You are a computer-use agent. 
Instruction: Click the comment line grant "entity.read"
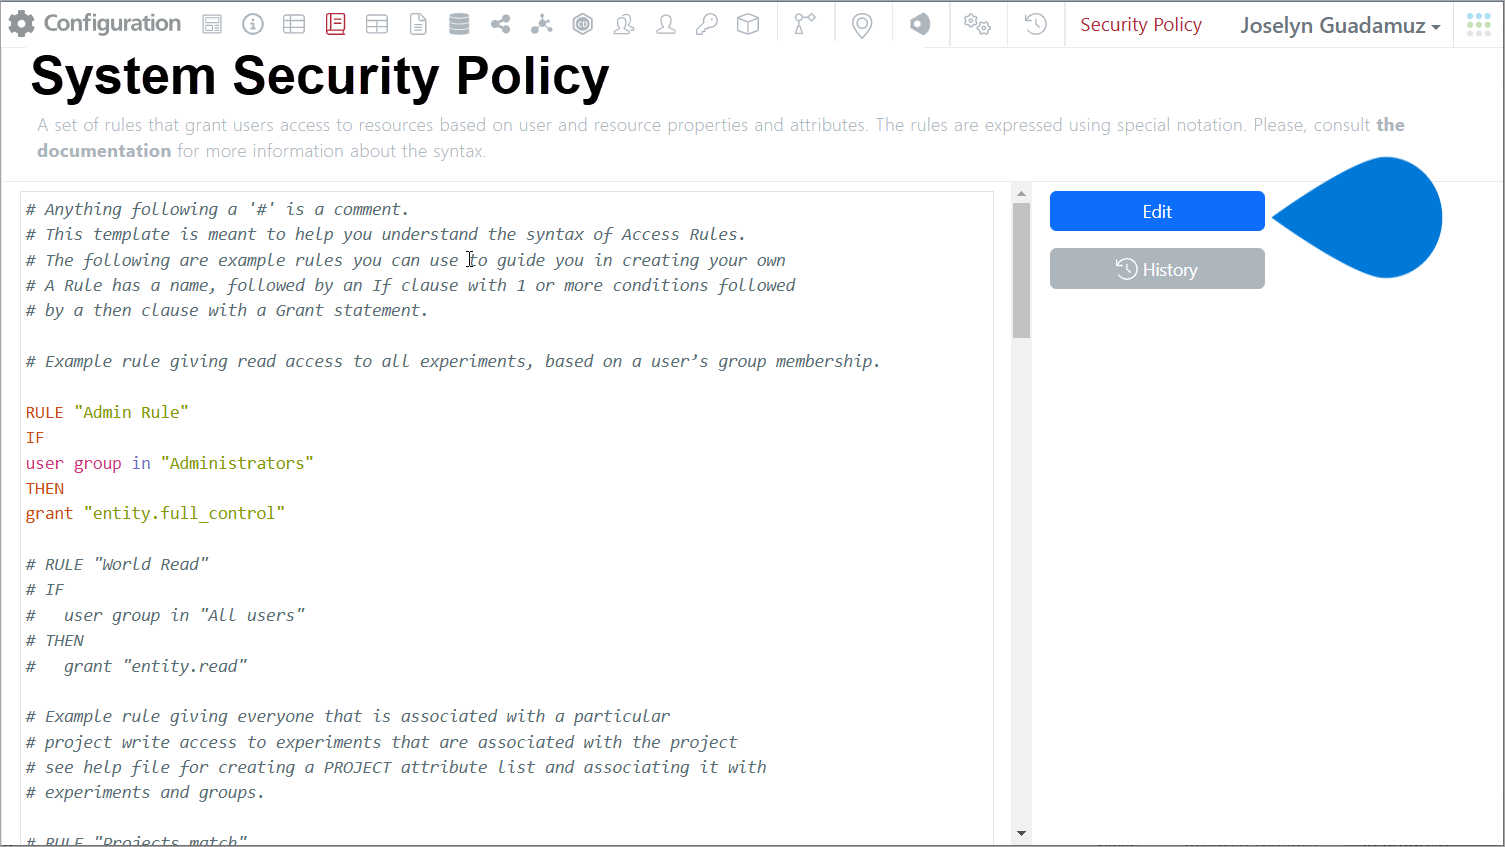pos(137,666)
